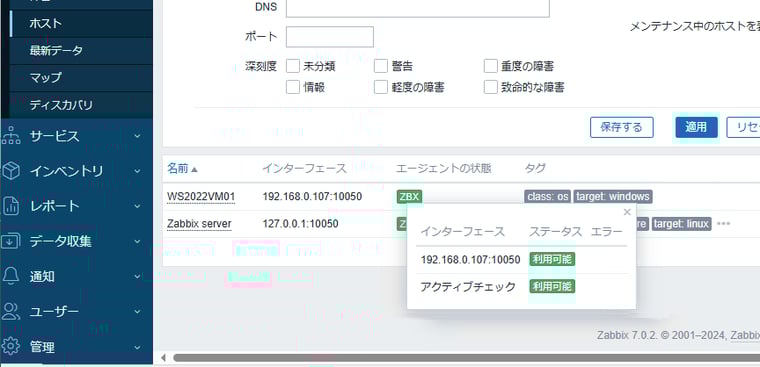The image size is (760, 367).
Task: Click the horizontal scrollbar at the bottom
Action: (465, 358)
